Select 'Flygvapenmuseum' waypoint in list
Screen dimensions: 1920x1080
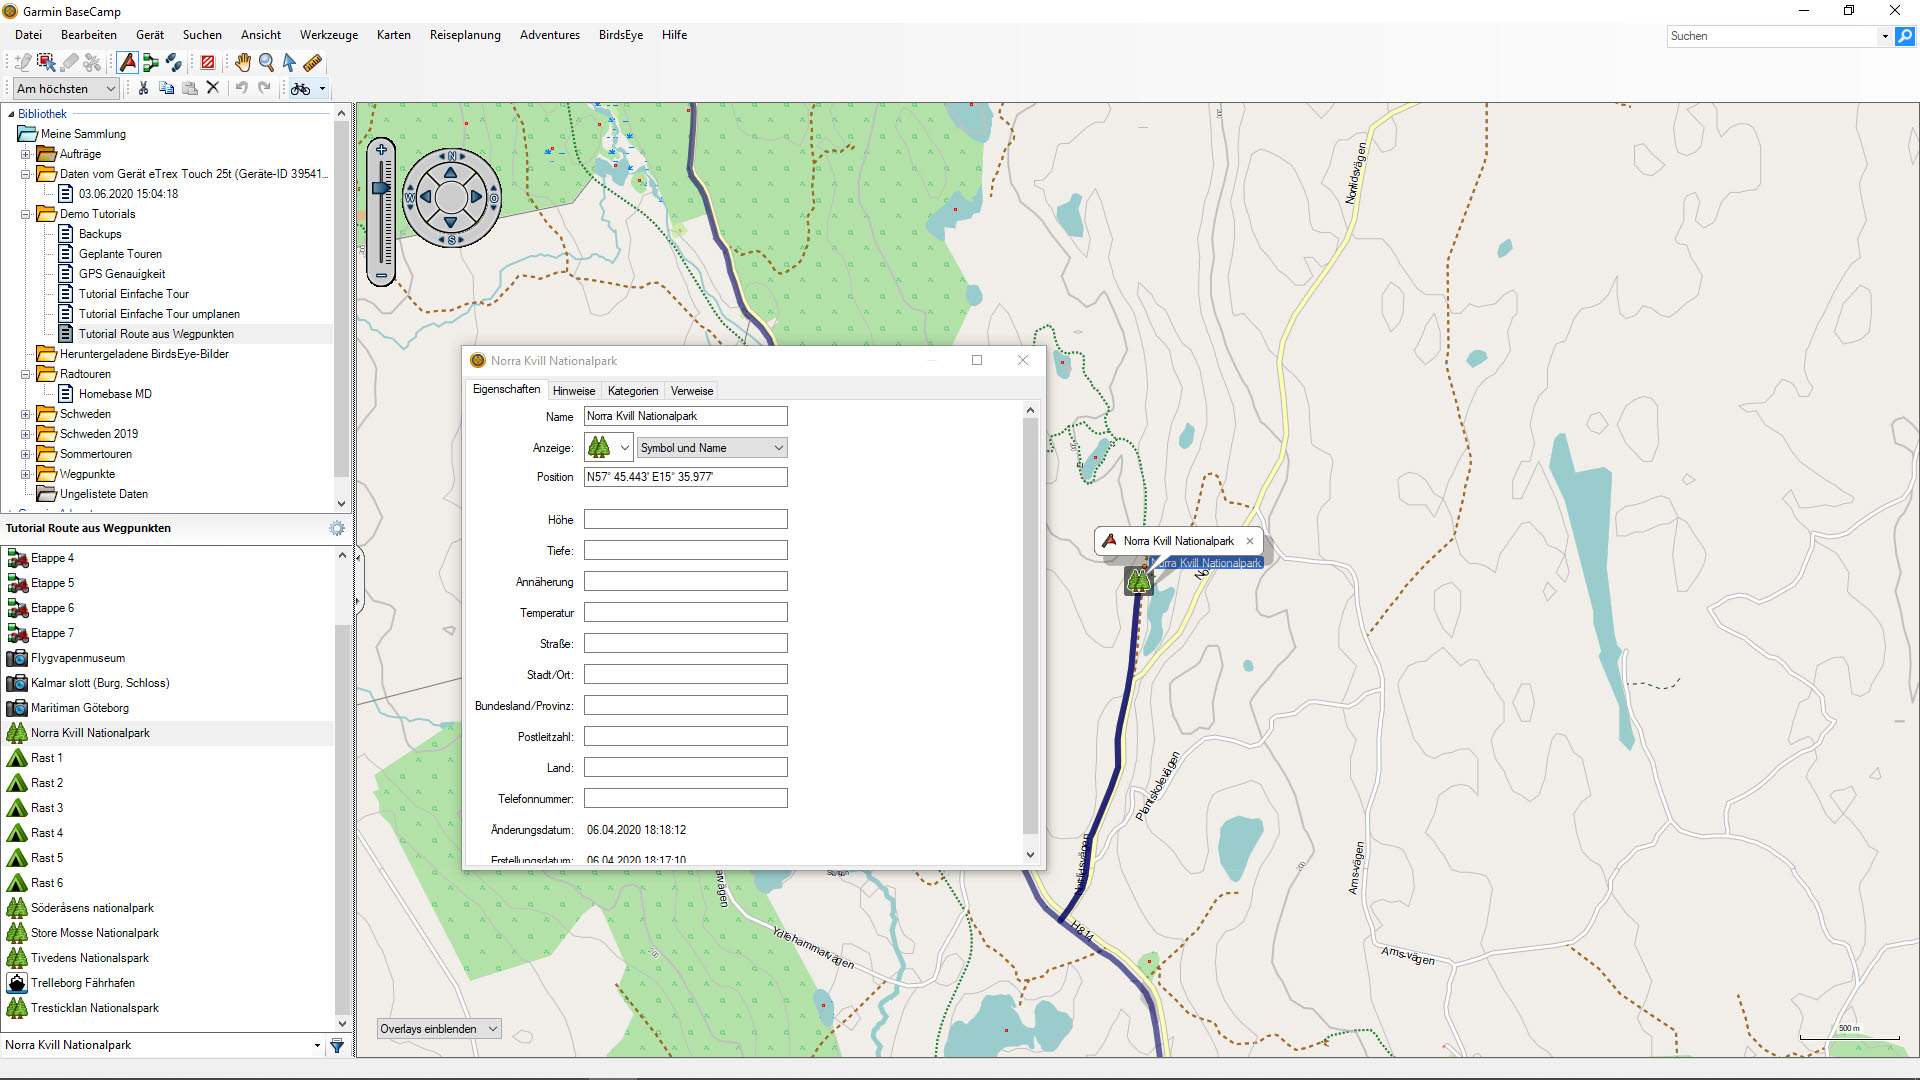[78, 658]
